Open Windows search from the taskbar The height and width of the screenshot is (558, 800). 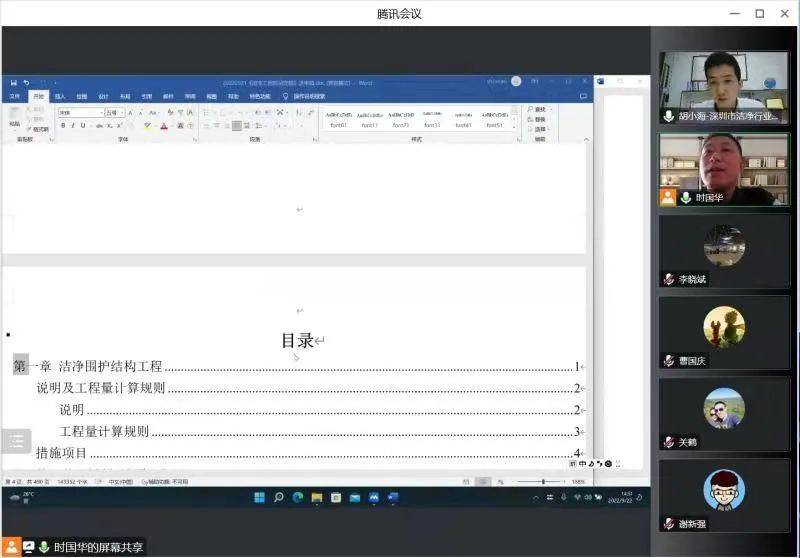(279, 497)
